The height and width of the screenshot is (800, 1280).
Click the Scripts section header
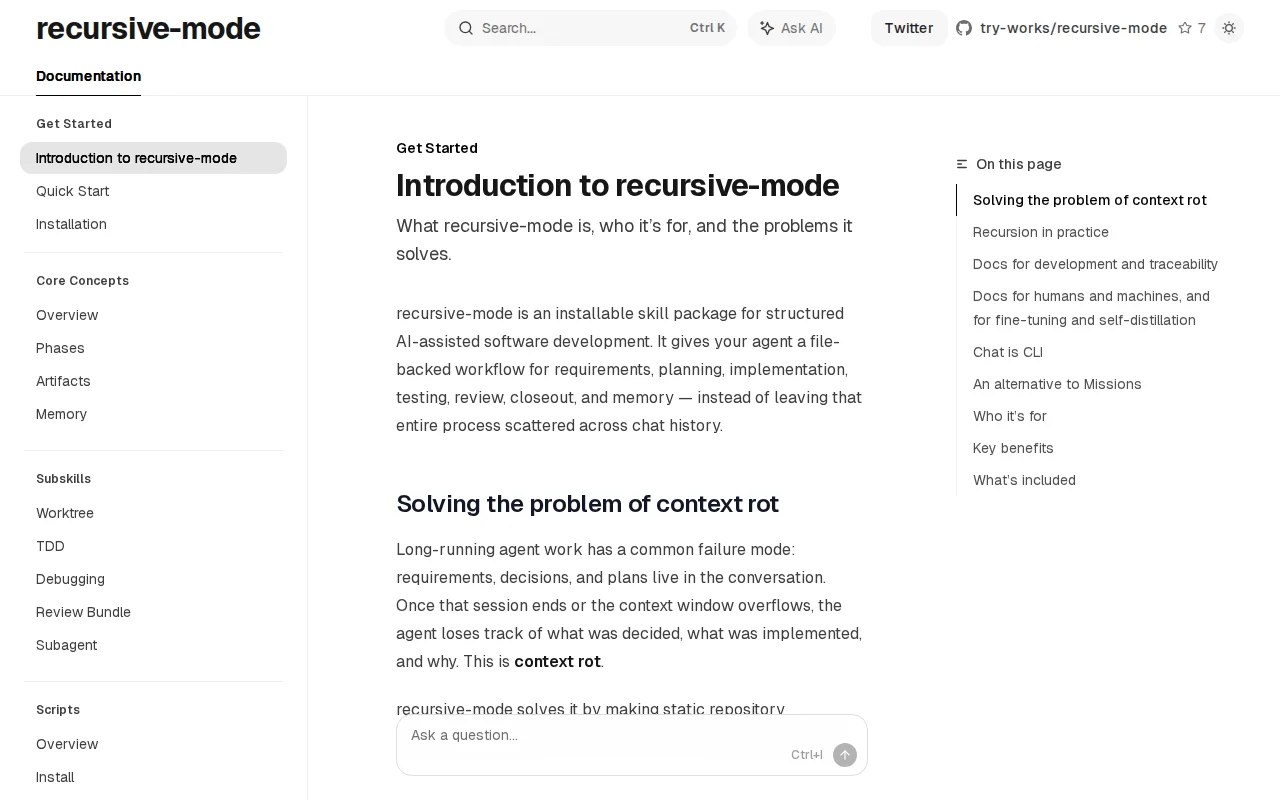coord(58,710)
